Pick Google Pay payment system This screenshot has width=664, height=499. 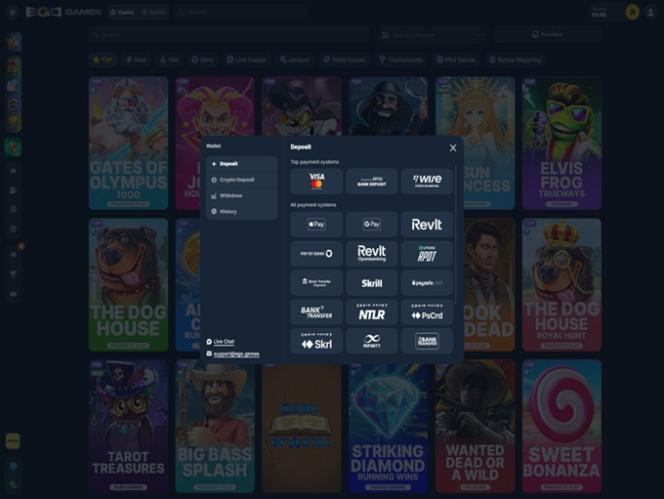(371, 224)
